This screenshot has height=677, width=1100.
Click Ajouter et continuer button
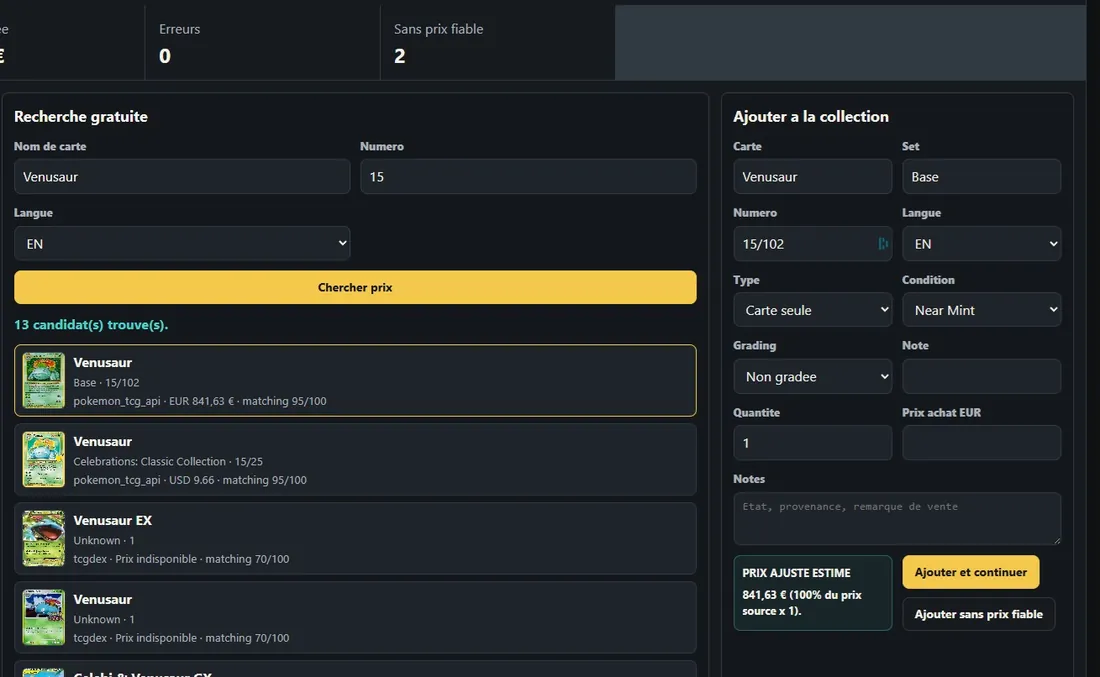[971, 572]
